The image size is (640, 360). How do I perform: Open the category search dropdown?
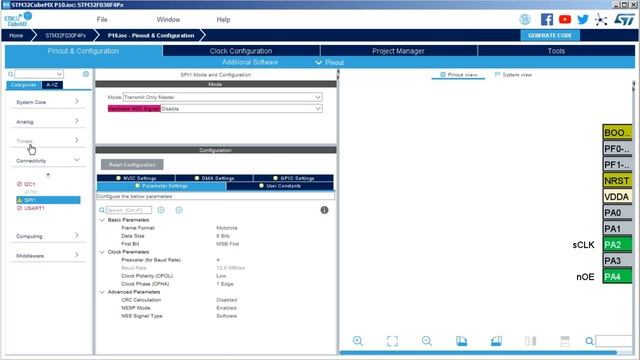click(x=39, y=74)
